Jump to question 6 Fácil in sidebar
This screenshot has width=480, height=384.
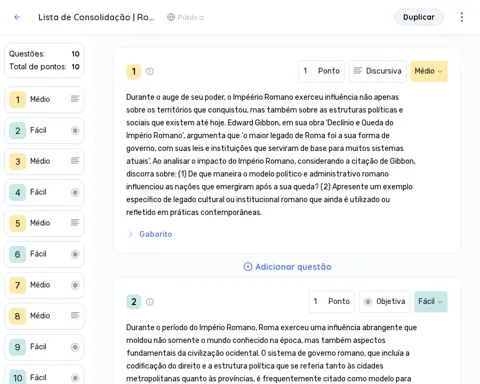click(x=44, y=254)
